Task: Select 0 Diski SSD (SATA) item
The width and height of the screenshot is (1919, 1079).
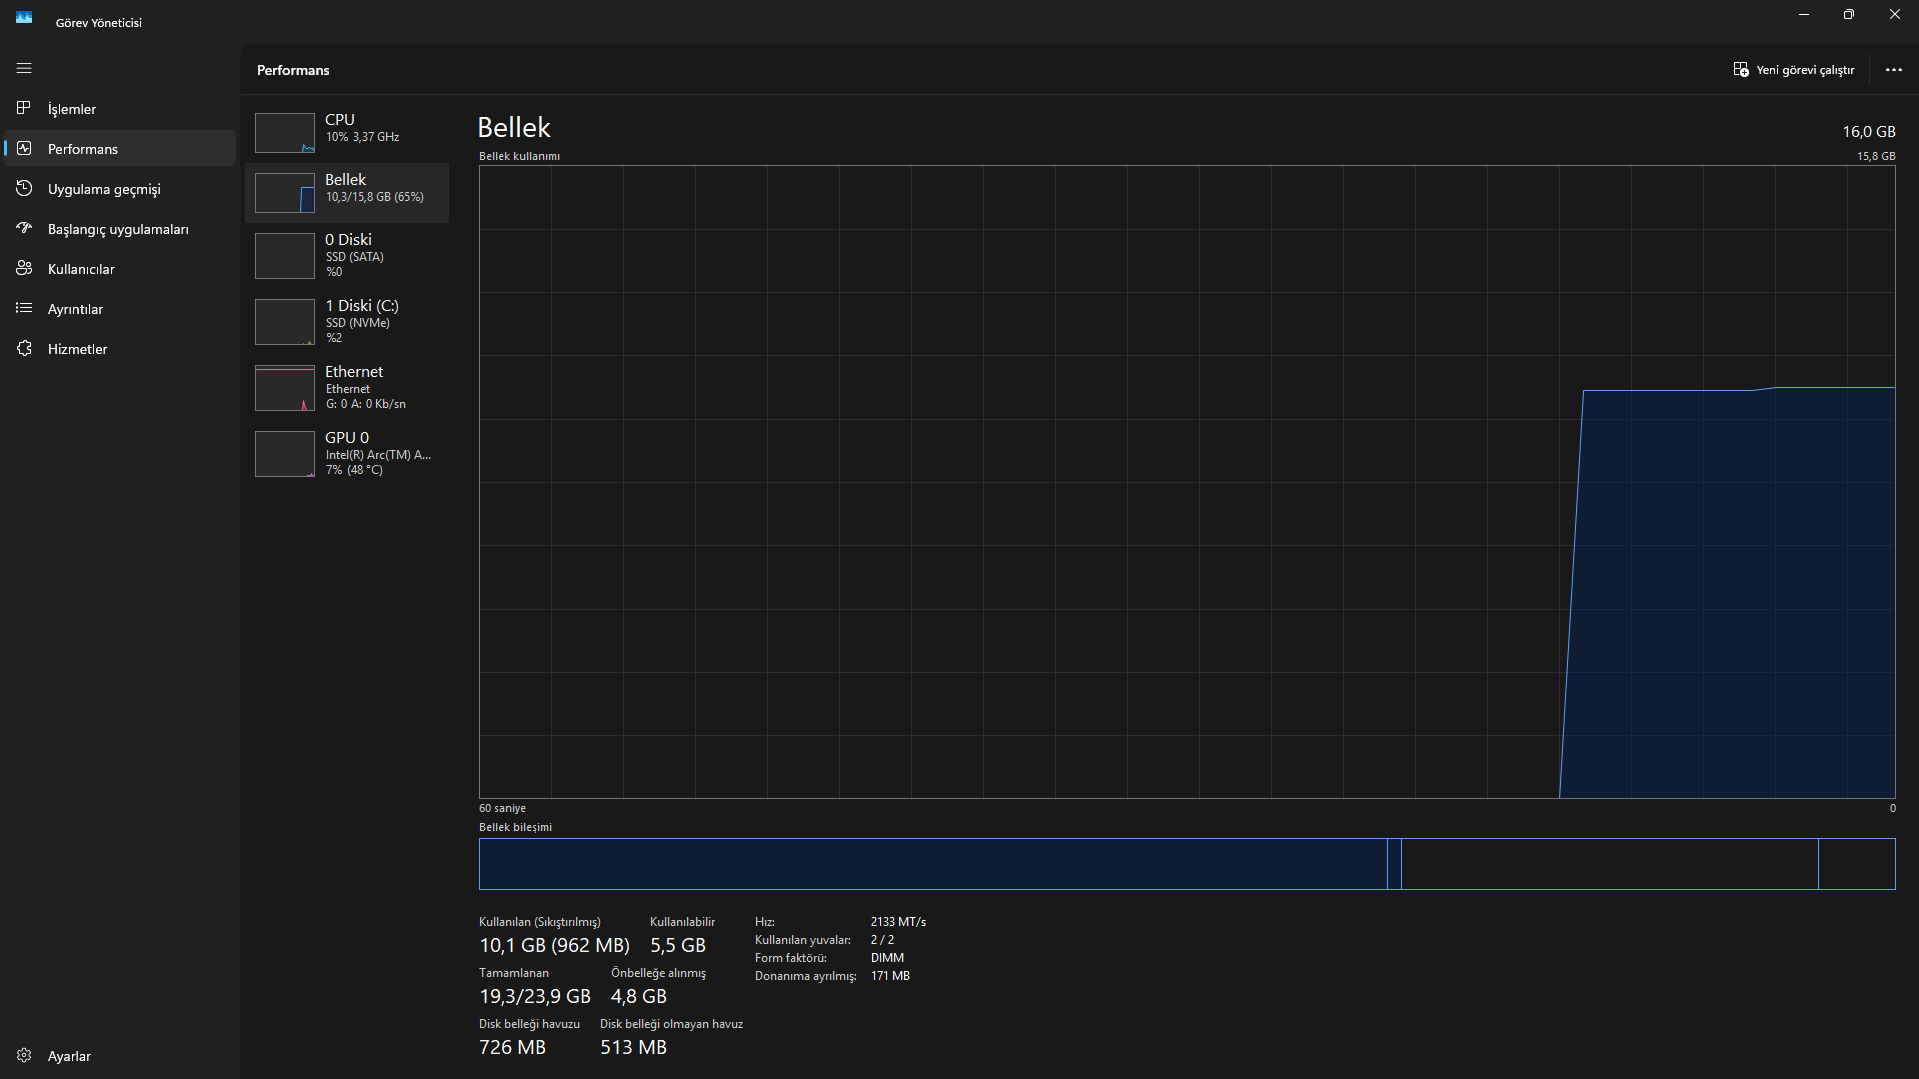Action: (347, 255)
